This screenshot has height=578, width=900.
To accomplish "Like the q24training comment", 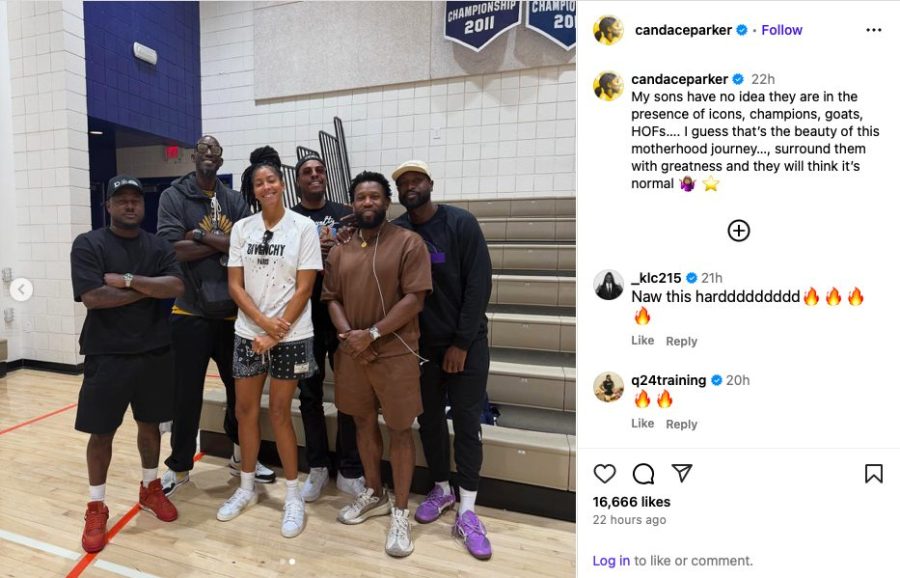I will tap(642, 424).
